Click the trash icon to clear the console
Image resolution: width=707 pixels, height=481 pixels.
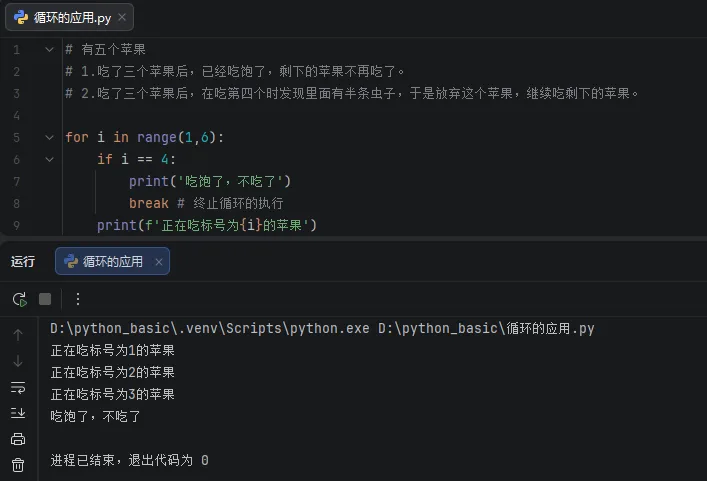(18, 465)
